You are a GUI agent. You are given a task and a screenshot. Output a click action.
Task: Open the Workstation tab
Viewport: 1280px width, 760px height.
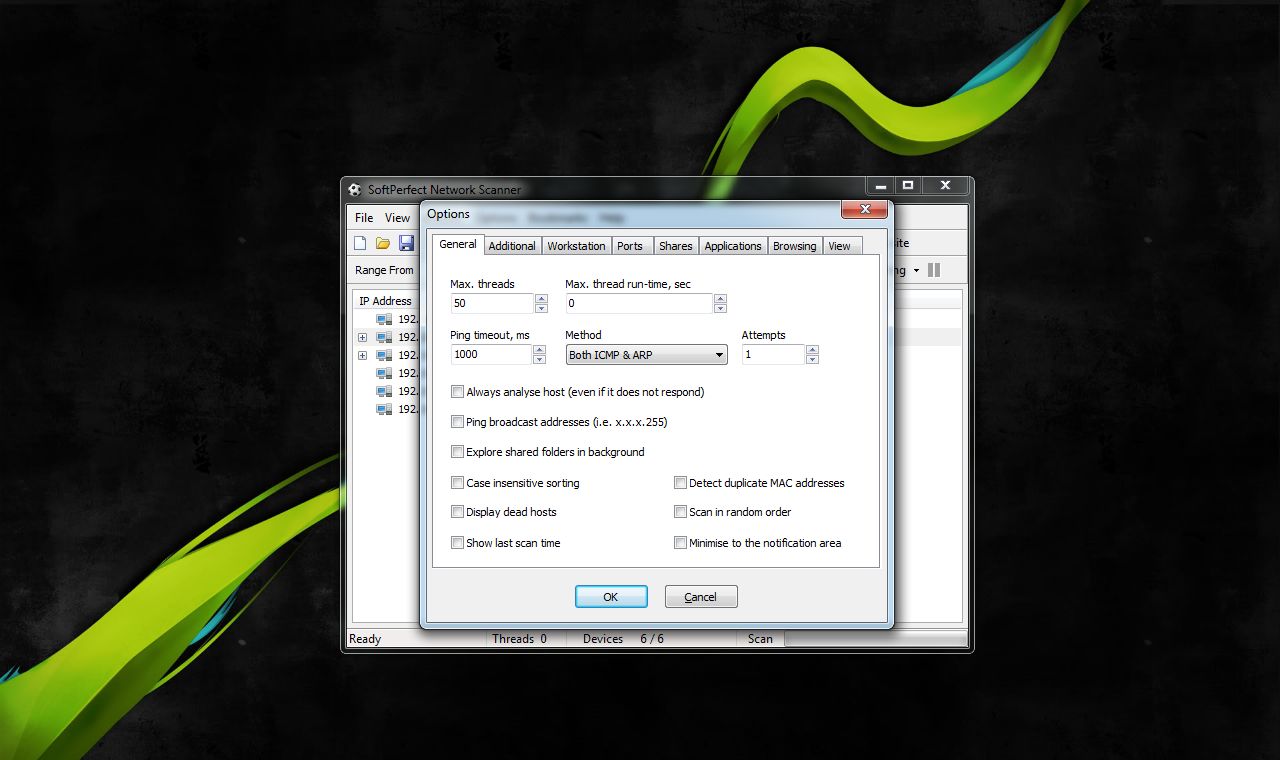coord(576,246)
